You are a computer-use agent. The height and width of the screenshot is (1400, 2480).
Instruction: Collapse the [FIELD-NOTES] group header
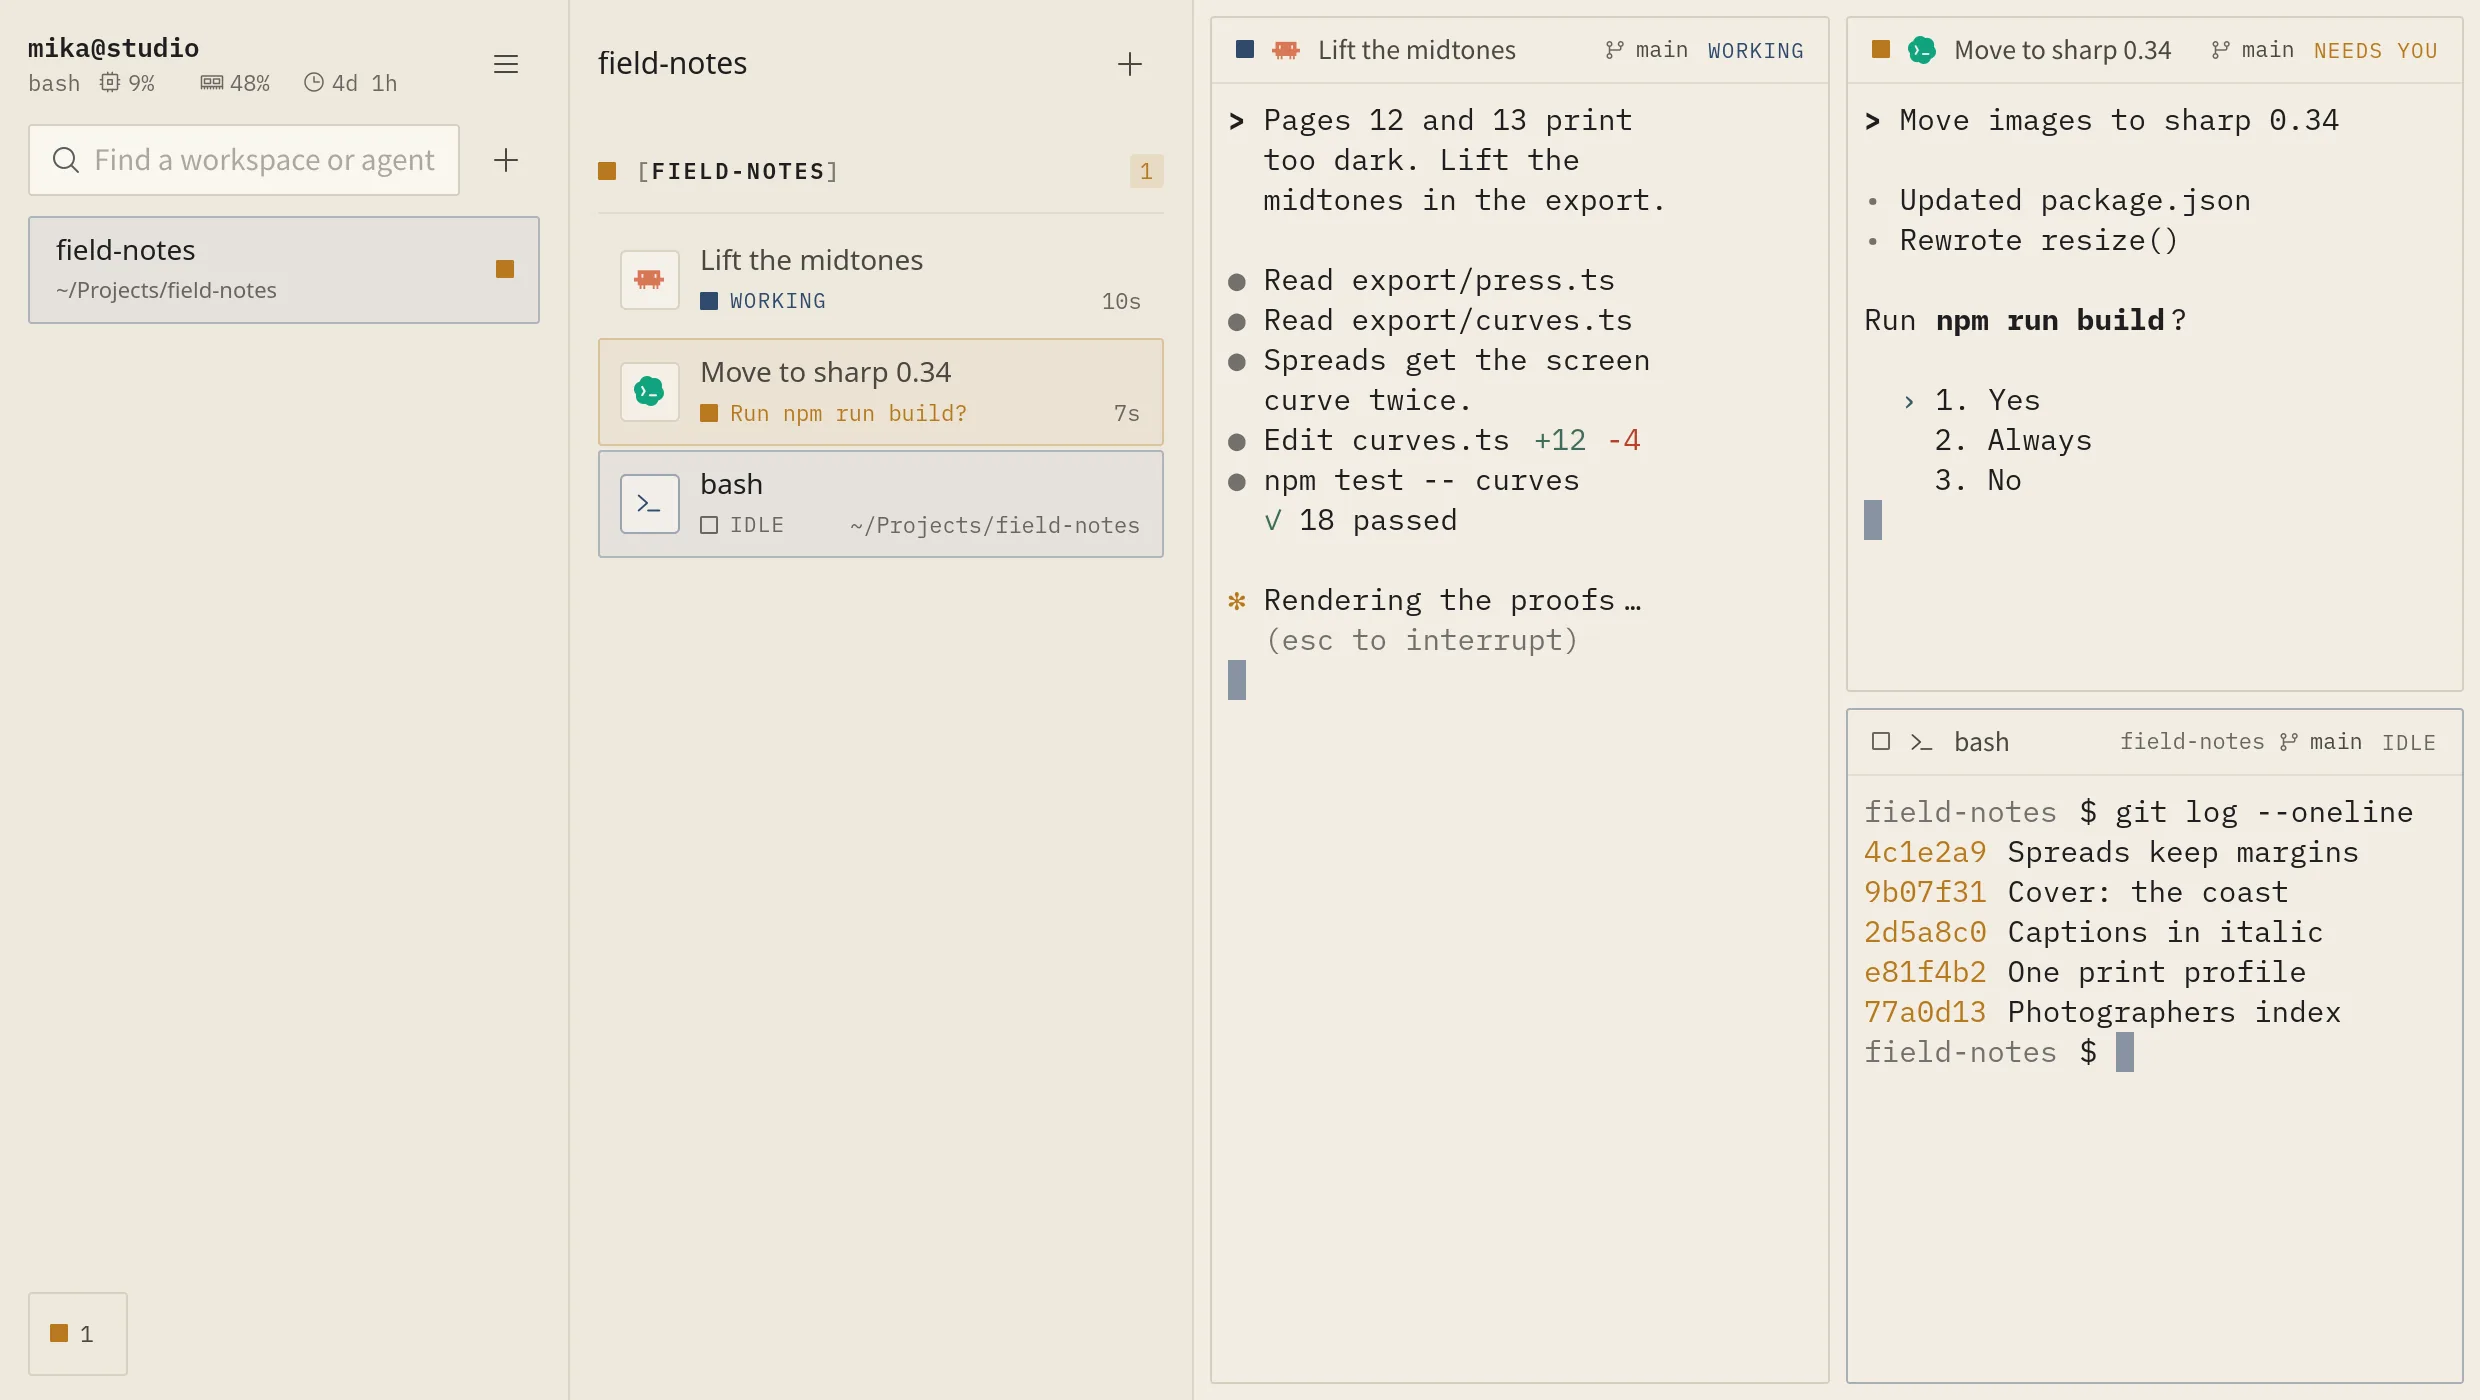880,171
